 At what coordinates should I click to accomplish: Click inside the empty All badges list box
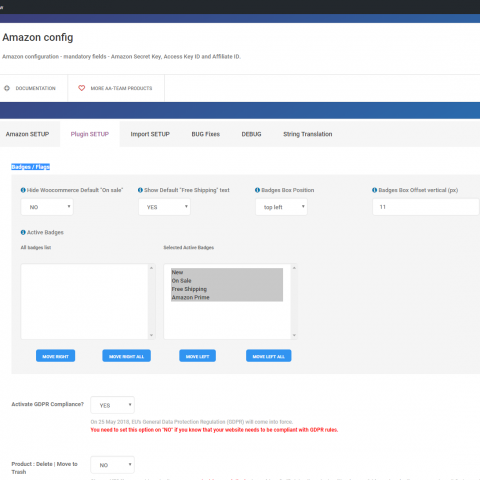click(84, 302)
